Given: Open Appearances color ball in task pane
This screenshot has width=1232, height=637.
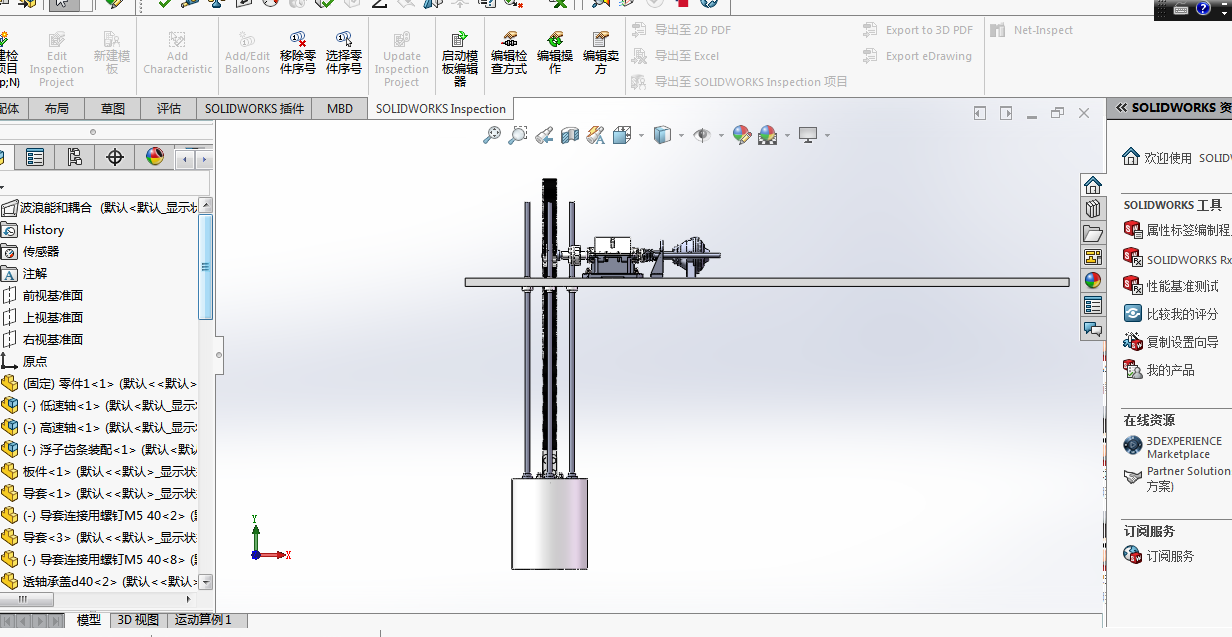Looking at the screenshot, I should 1093,281.
